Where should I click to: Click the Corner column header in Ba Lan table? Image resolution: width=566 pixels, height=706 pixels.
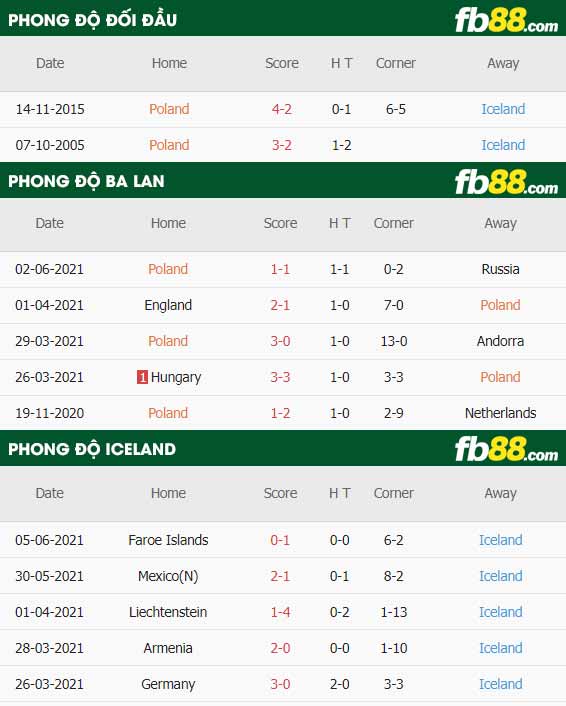394,223
